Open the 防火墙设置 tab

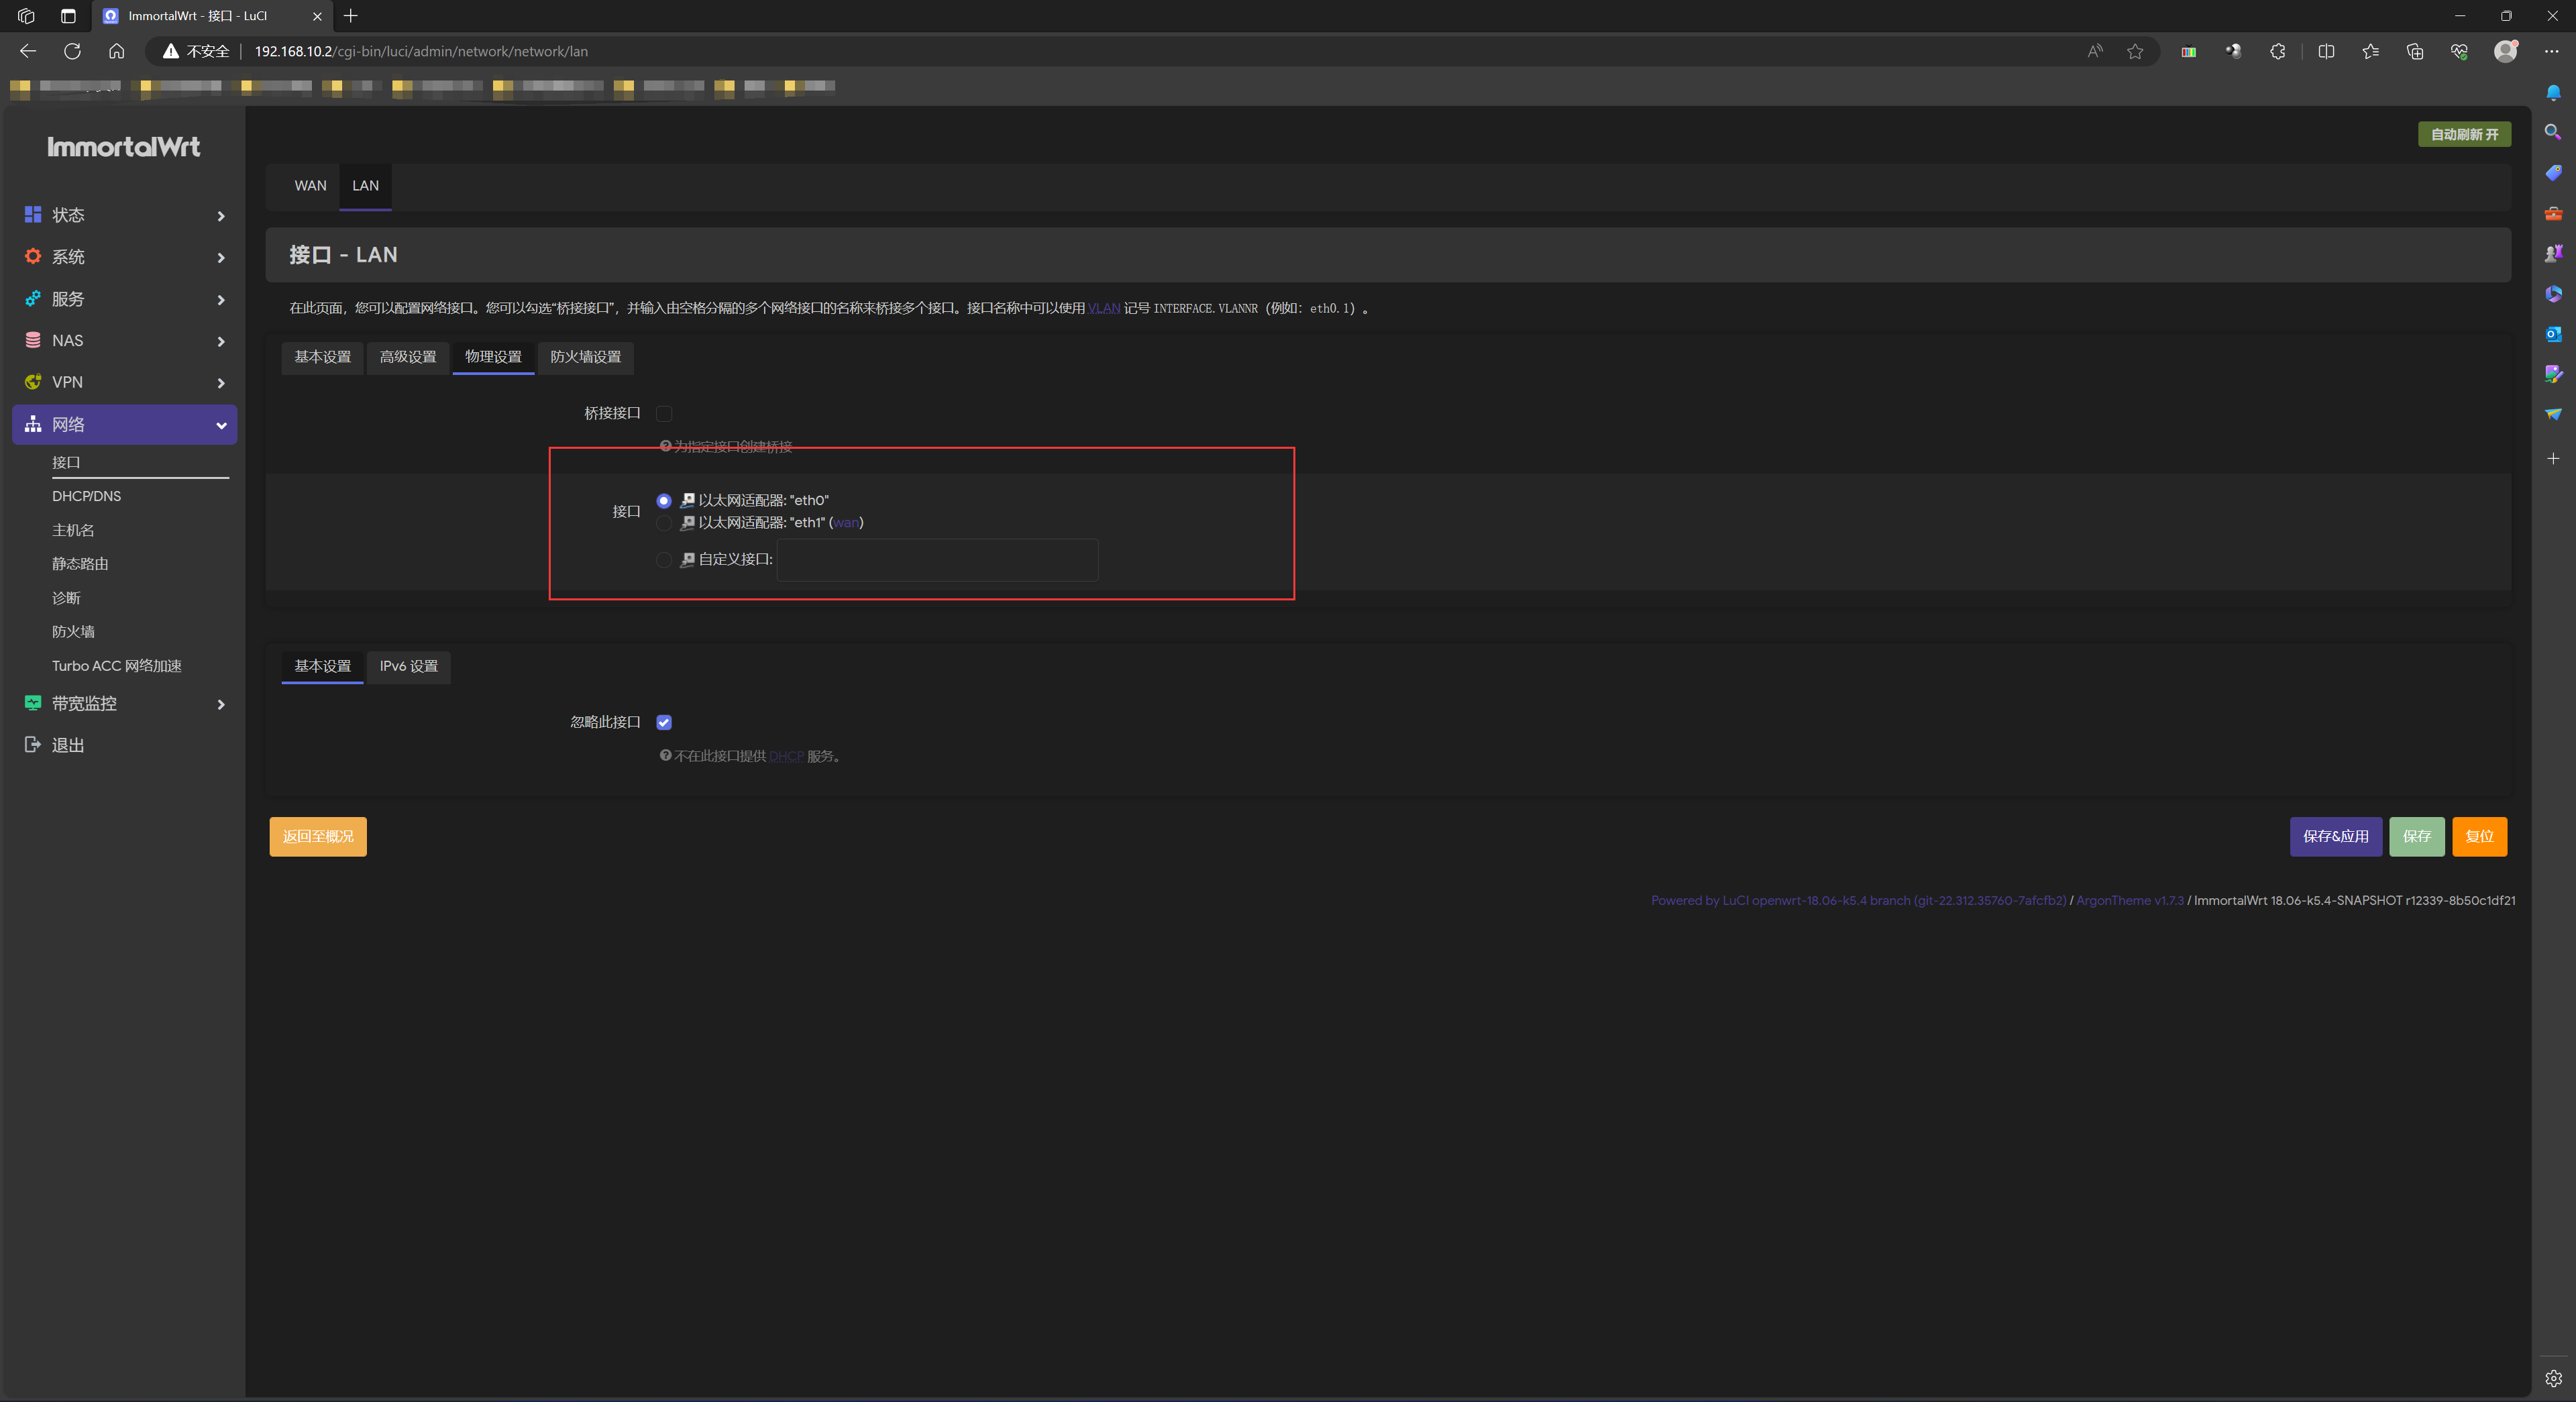tap(585, 357)
